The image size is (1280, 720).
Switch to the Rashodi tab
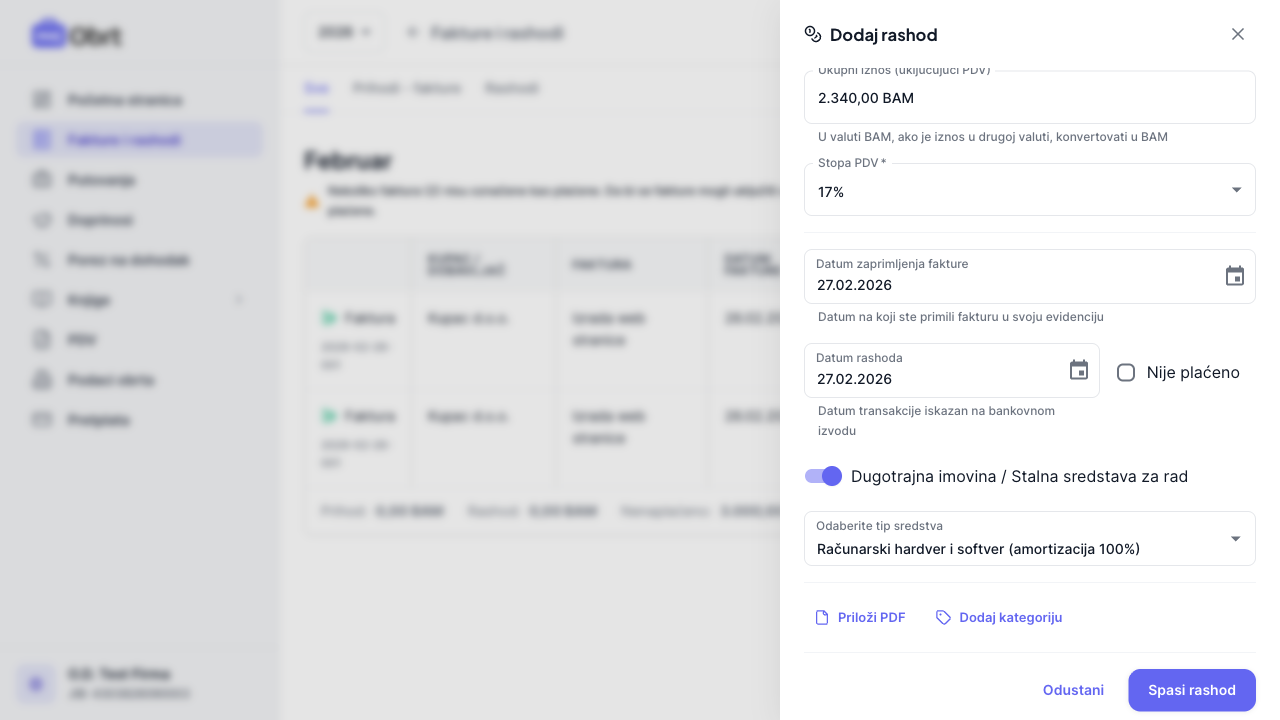(x=512, y=88)
